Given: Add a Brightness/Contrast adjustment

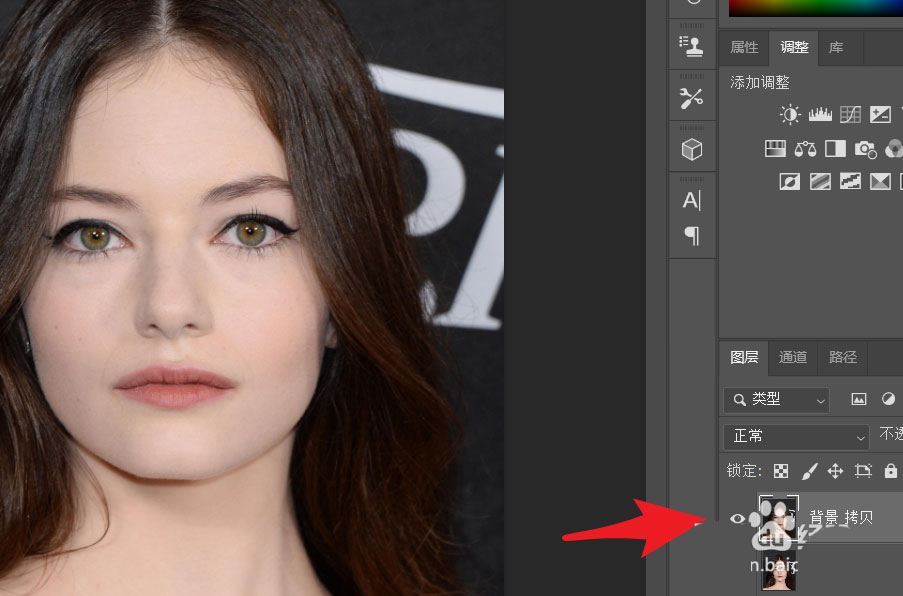Looking at the screenshot, I should tap(790, 115).
